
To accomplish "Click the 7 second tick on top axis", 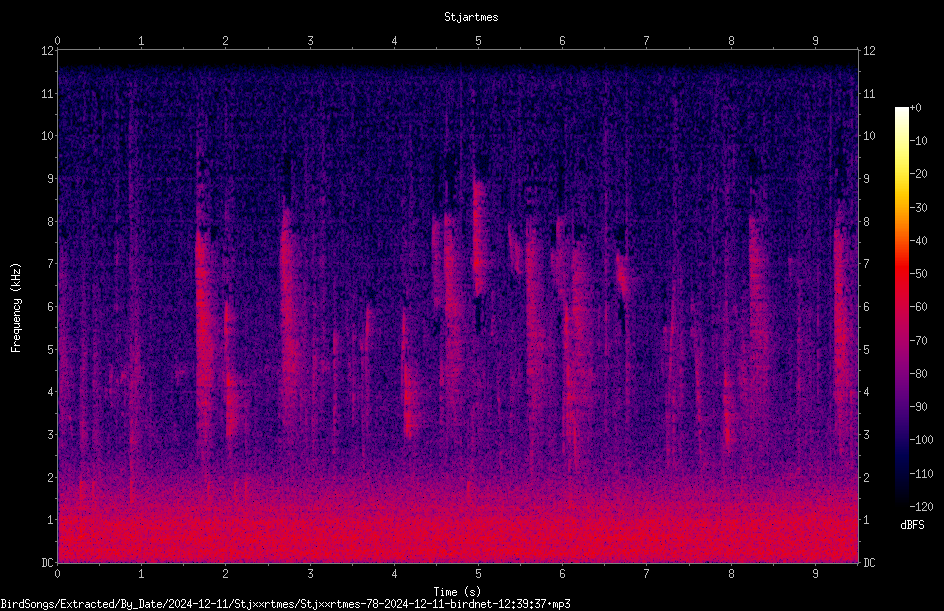I will click(647, 41).
